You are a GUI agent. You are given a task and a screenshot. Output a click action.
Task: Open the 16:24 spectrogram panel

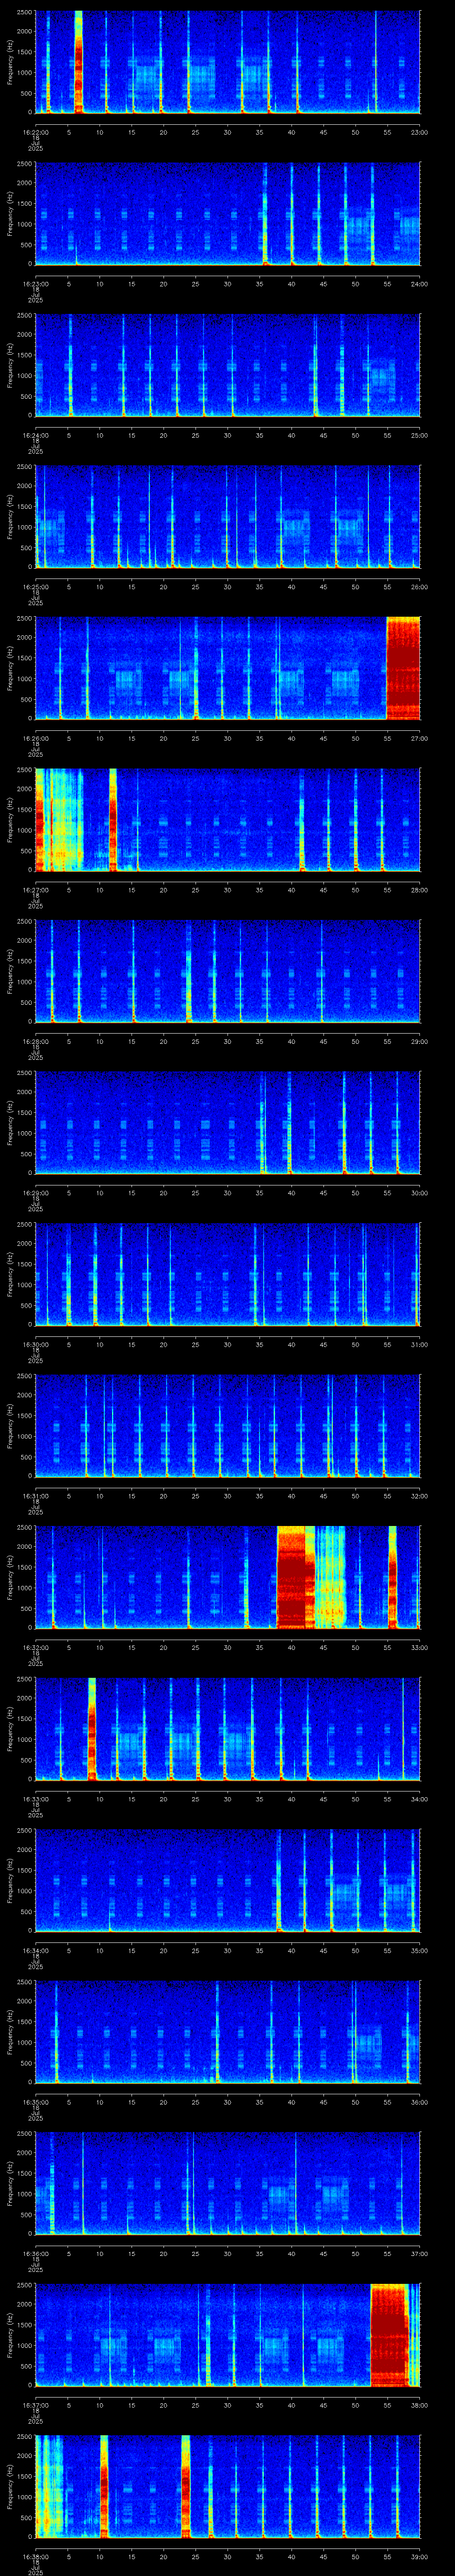227,365
